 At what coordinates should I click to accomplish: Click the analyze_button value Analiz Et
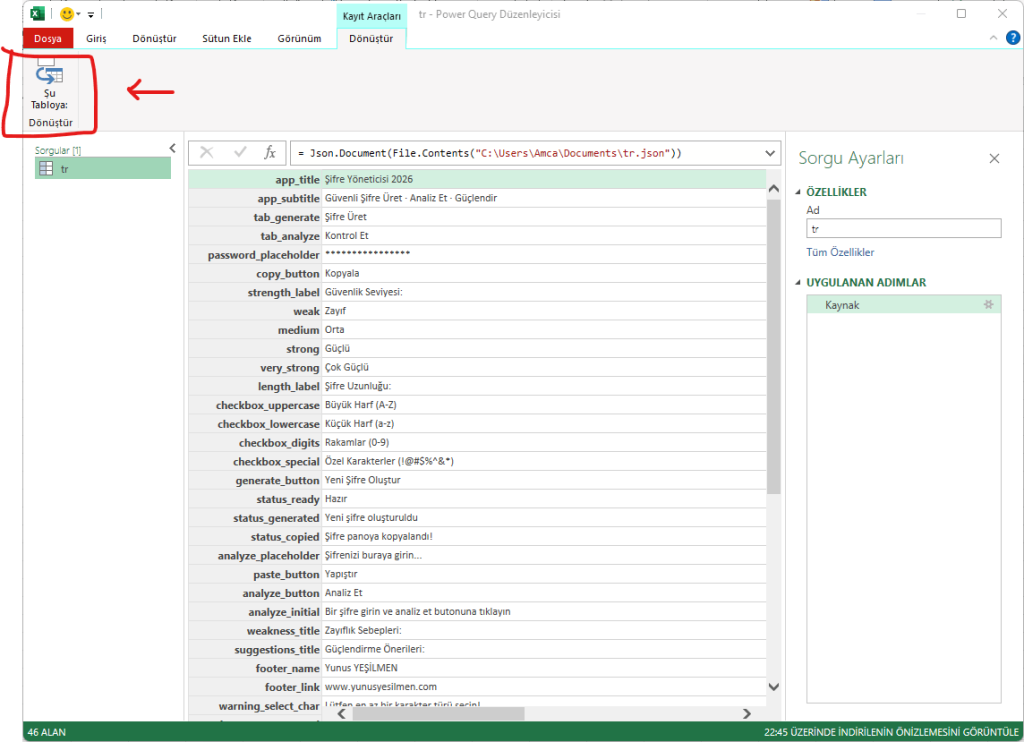tap(344, 593)
